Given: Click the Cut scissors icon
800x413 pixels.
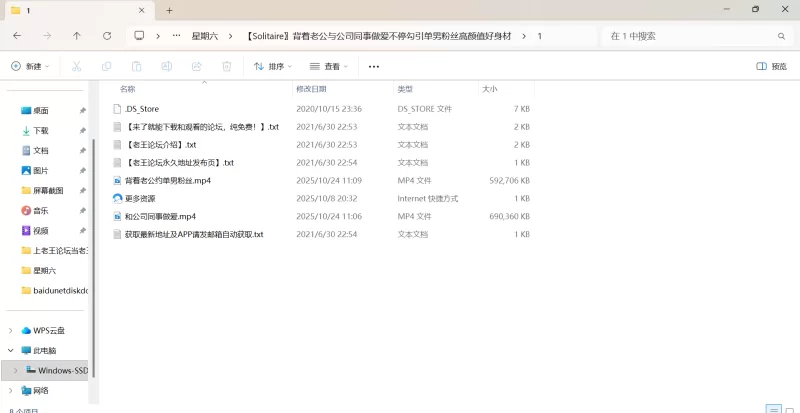Looking at the screenshot, I should point(77,66).
